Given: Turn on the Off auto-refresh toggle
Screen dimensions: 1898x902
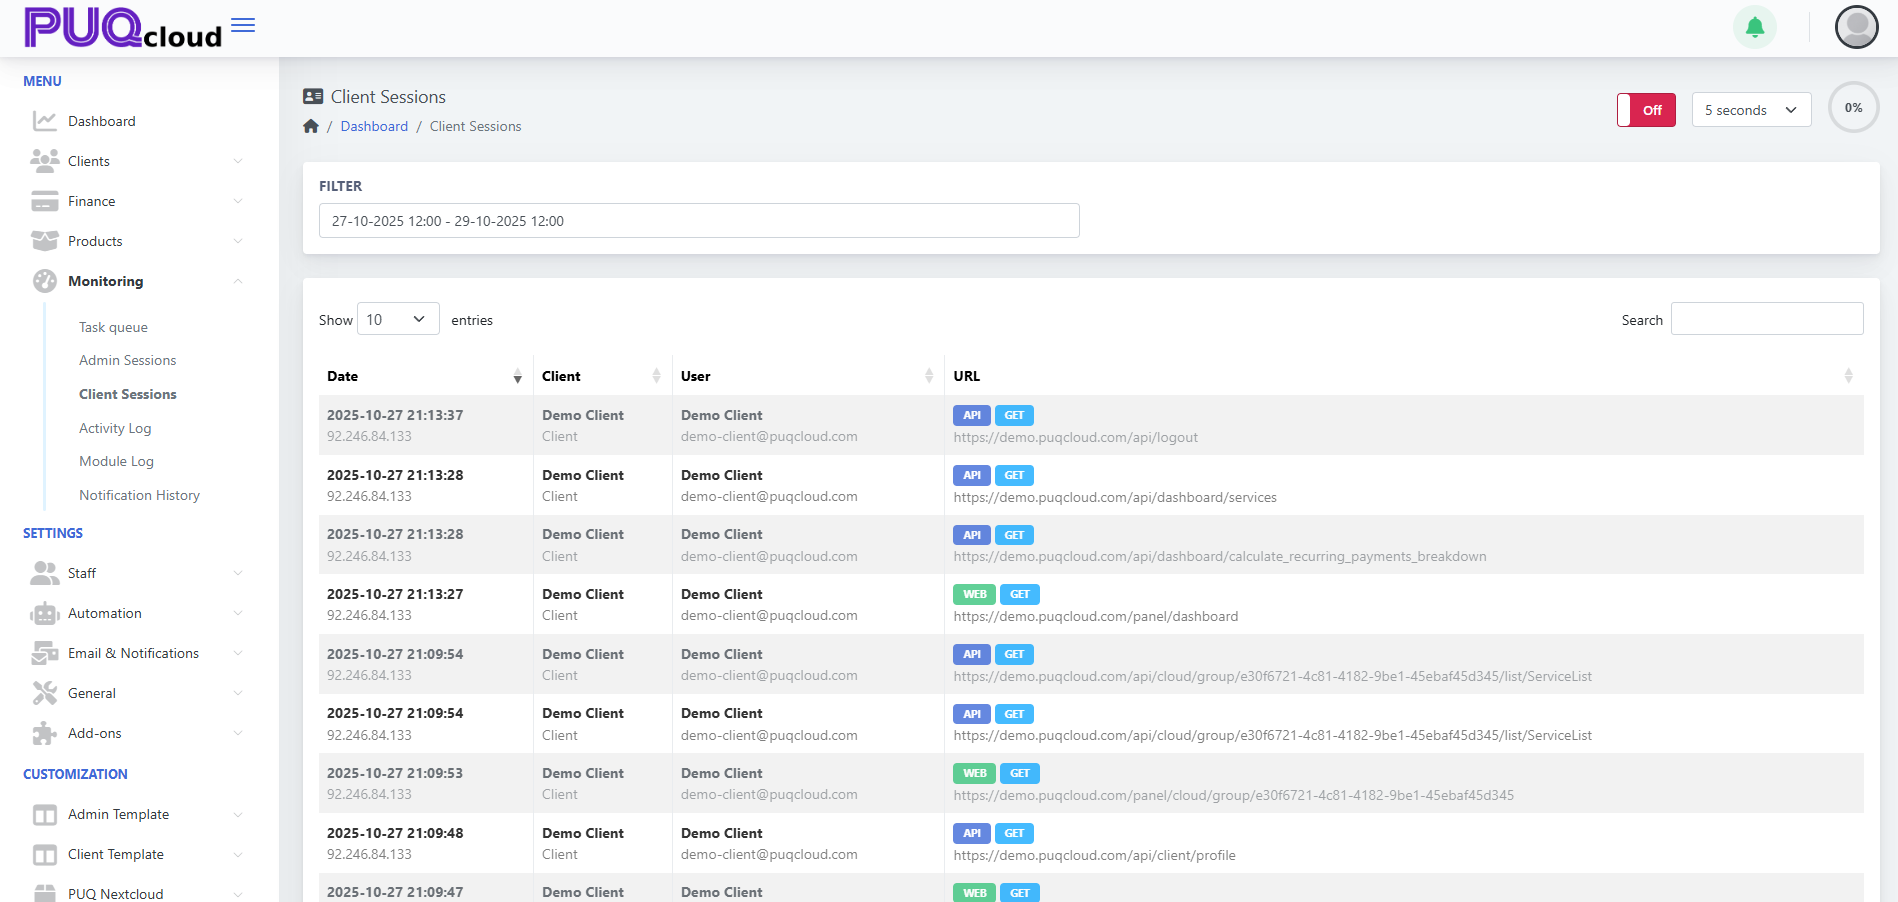Looking at the screenshot, I should tap(1645, 110).
